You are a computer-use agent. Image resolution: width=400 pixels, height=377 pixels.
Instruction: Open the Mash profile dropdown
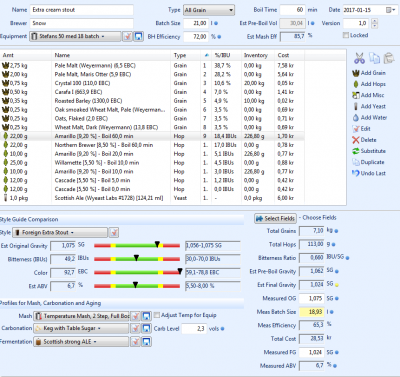(x=82, y=316)
